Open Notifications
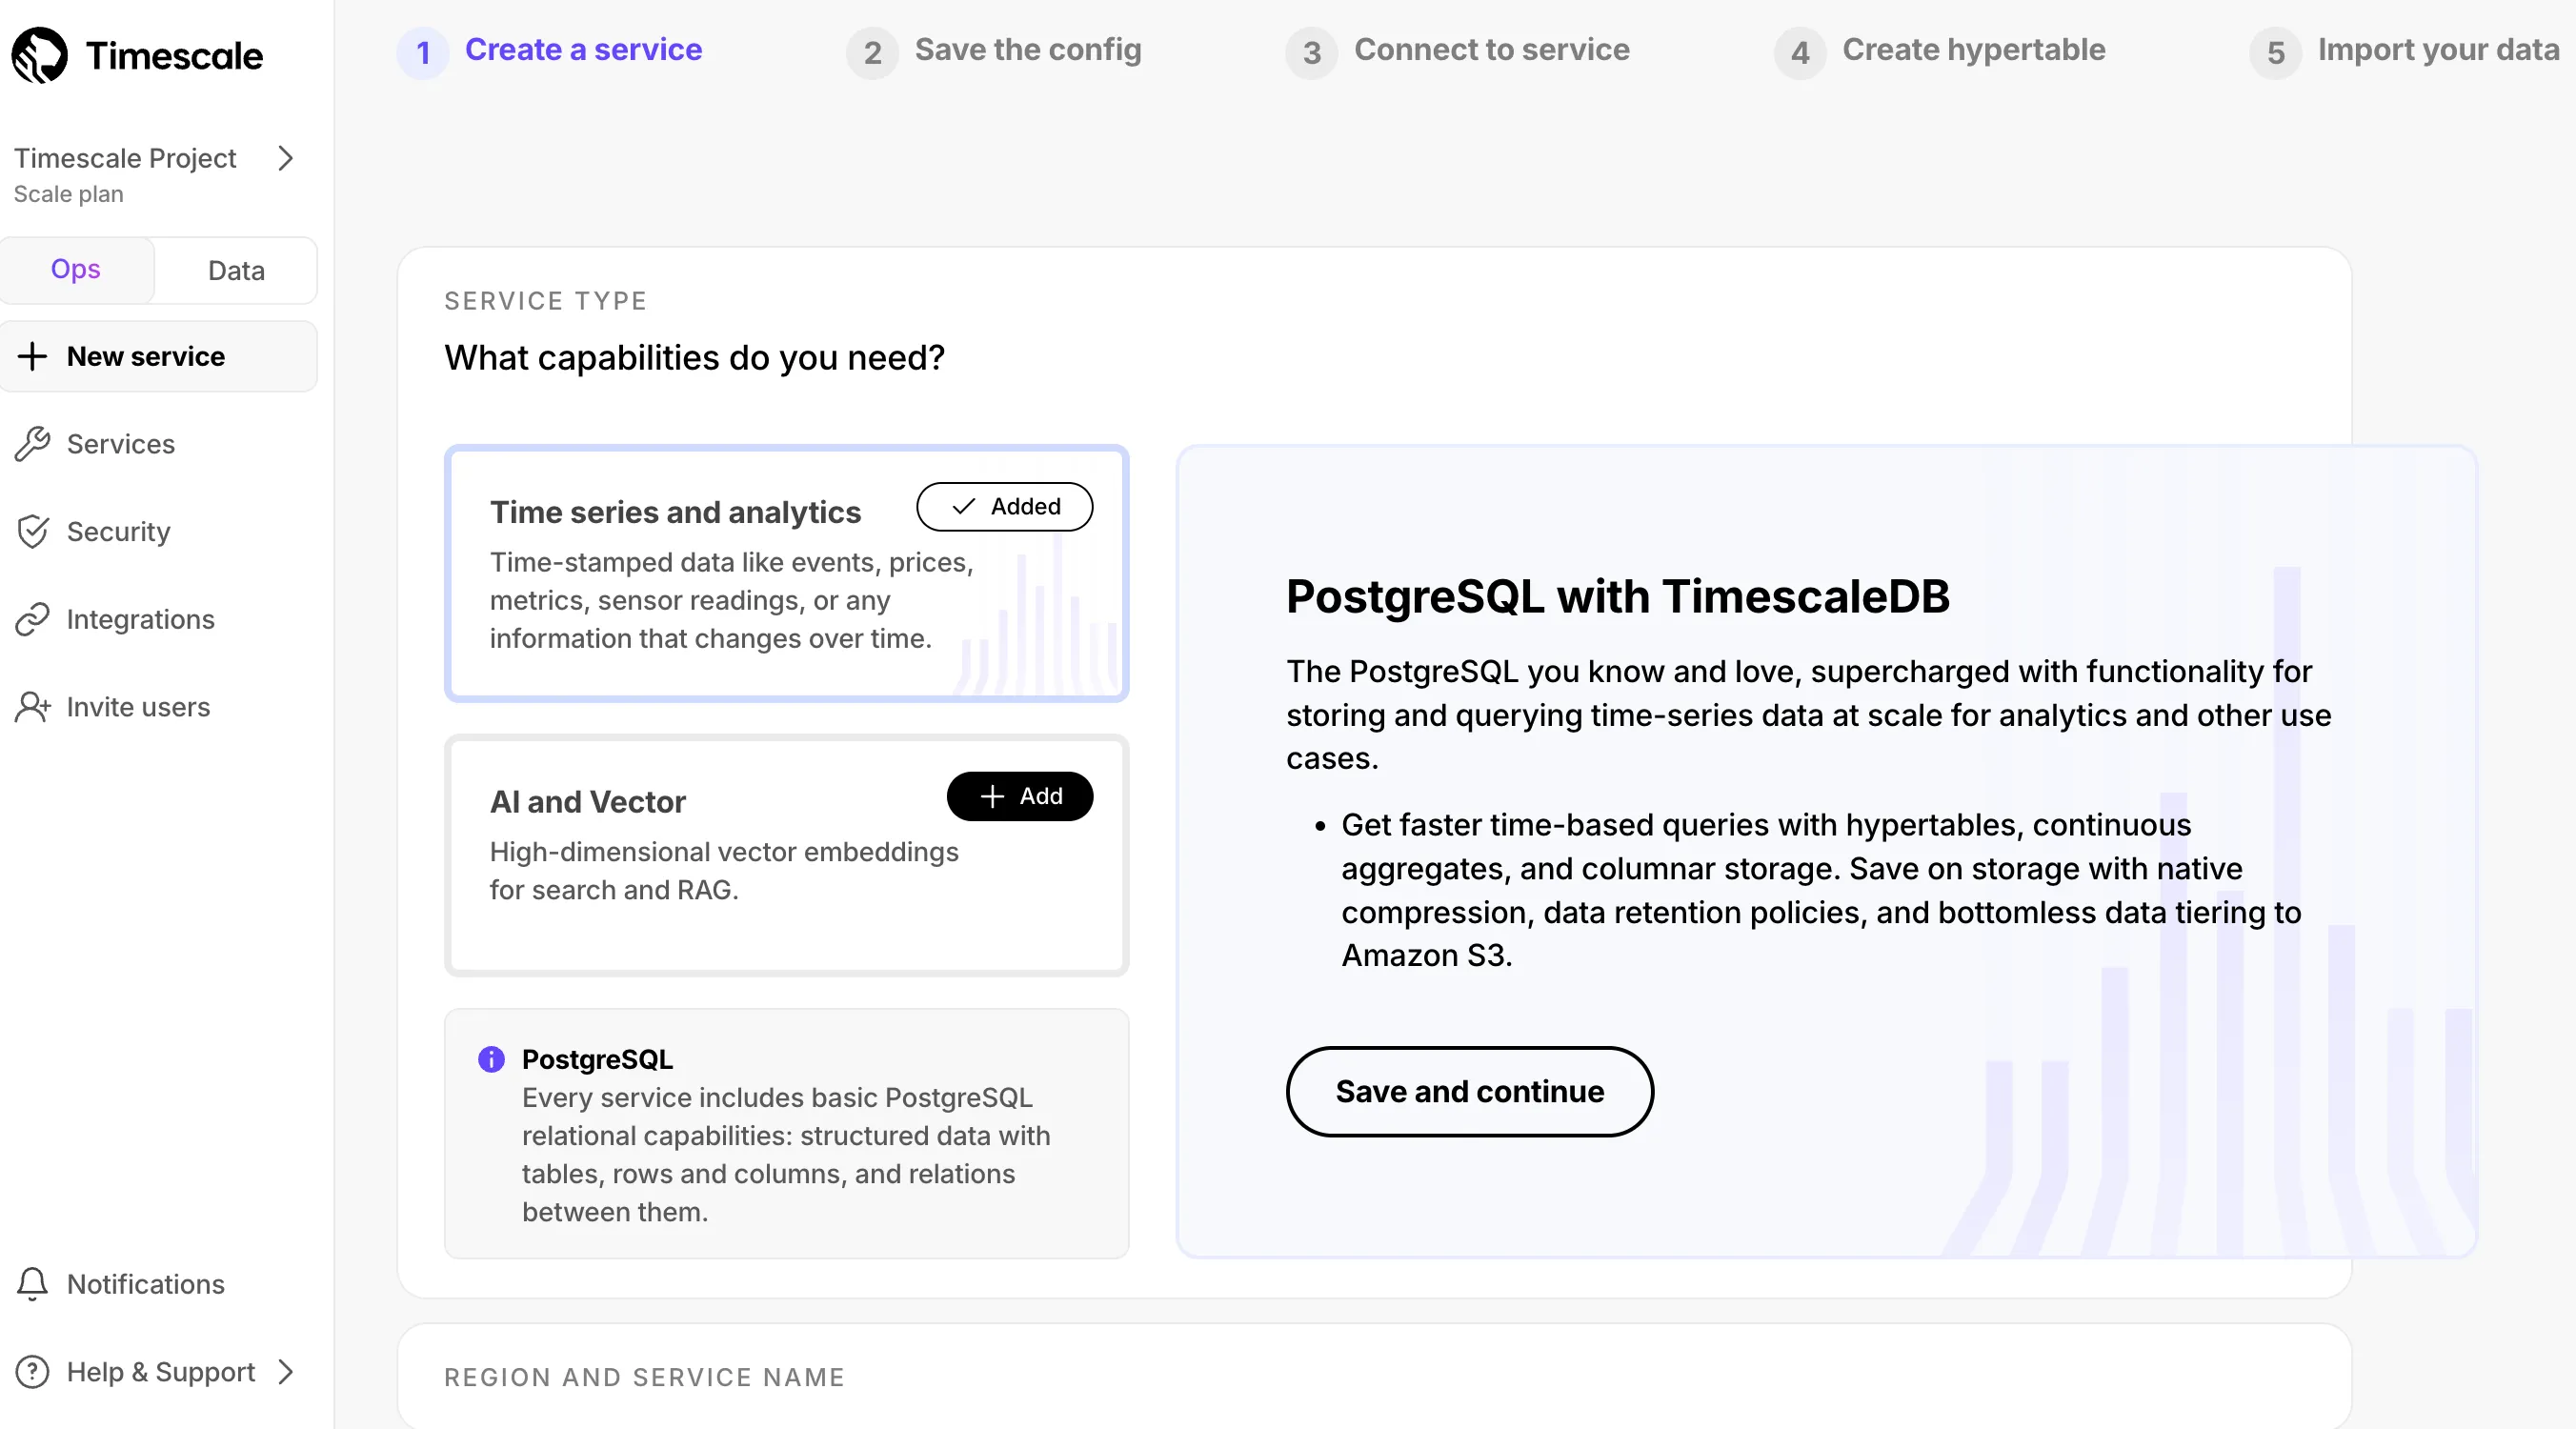Screen dimensions: 2576x1429 click(x=145, y=1284)
